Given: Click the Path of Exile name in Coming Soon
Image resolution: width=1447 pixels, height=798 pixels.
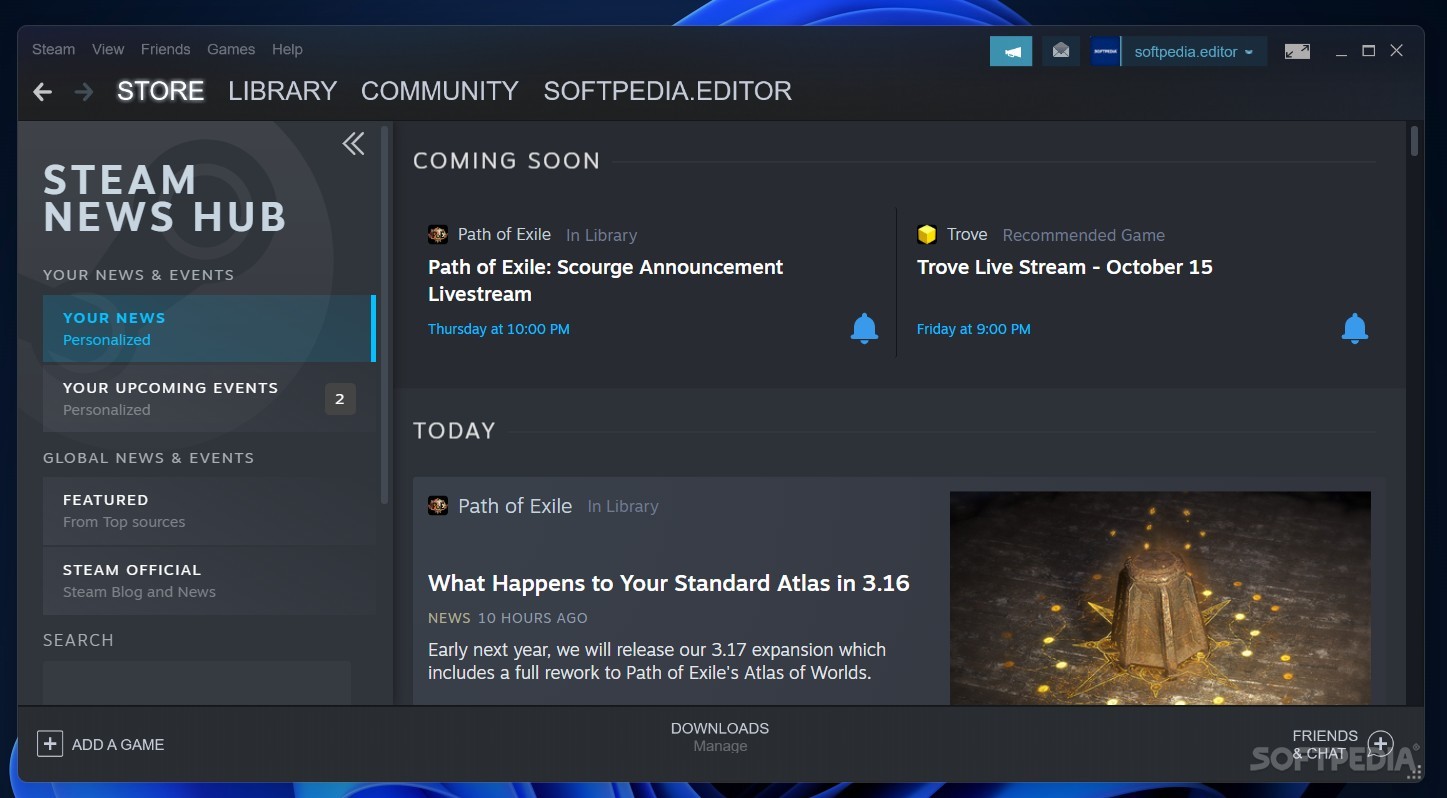Looking at the screenshot, I should click(504, 234).
